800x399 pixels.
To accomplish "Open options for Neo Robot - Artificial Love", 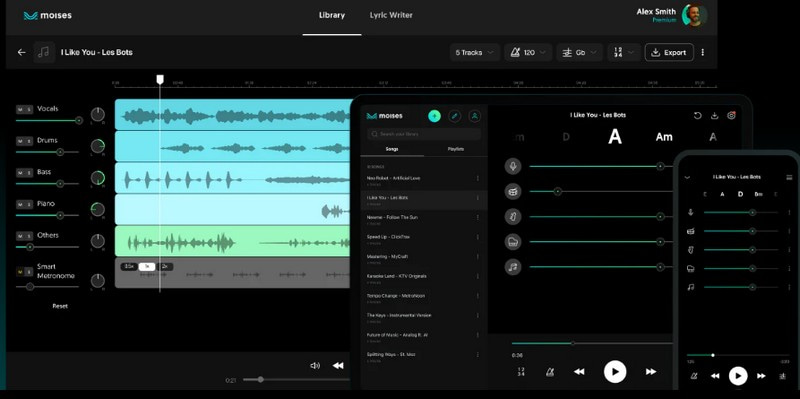I will click(x=478, y=178).
